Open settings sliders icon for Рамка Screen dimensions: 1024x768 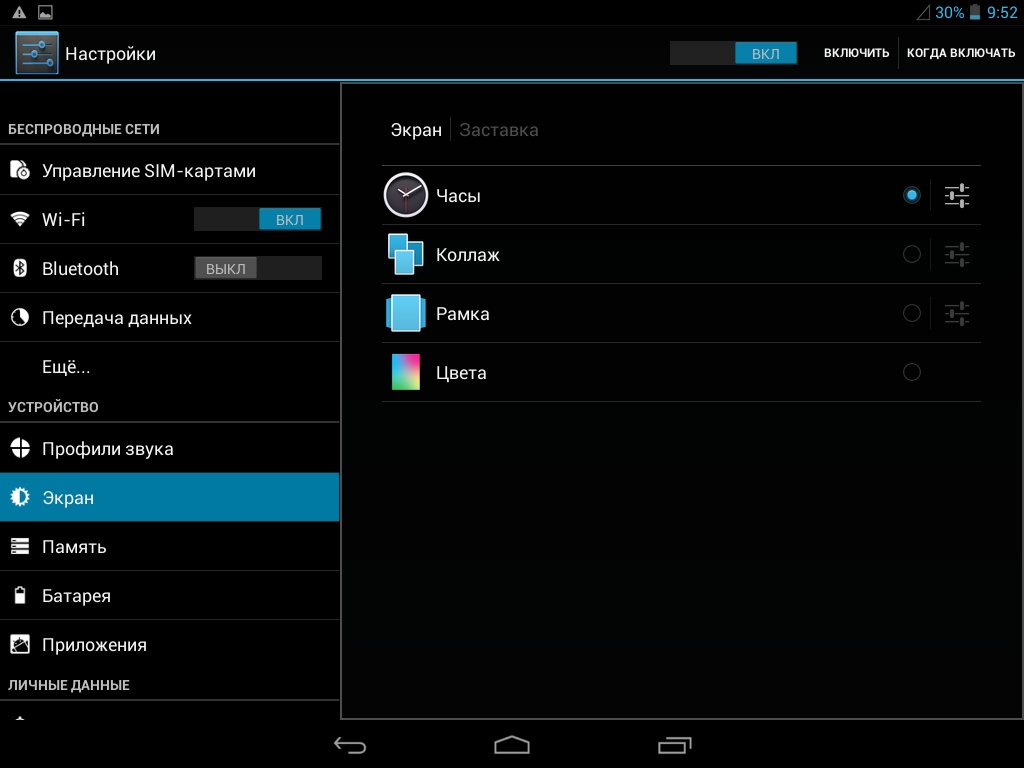coord(957,314)
